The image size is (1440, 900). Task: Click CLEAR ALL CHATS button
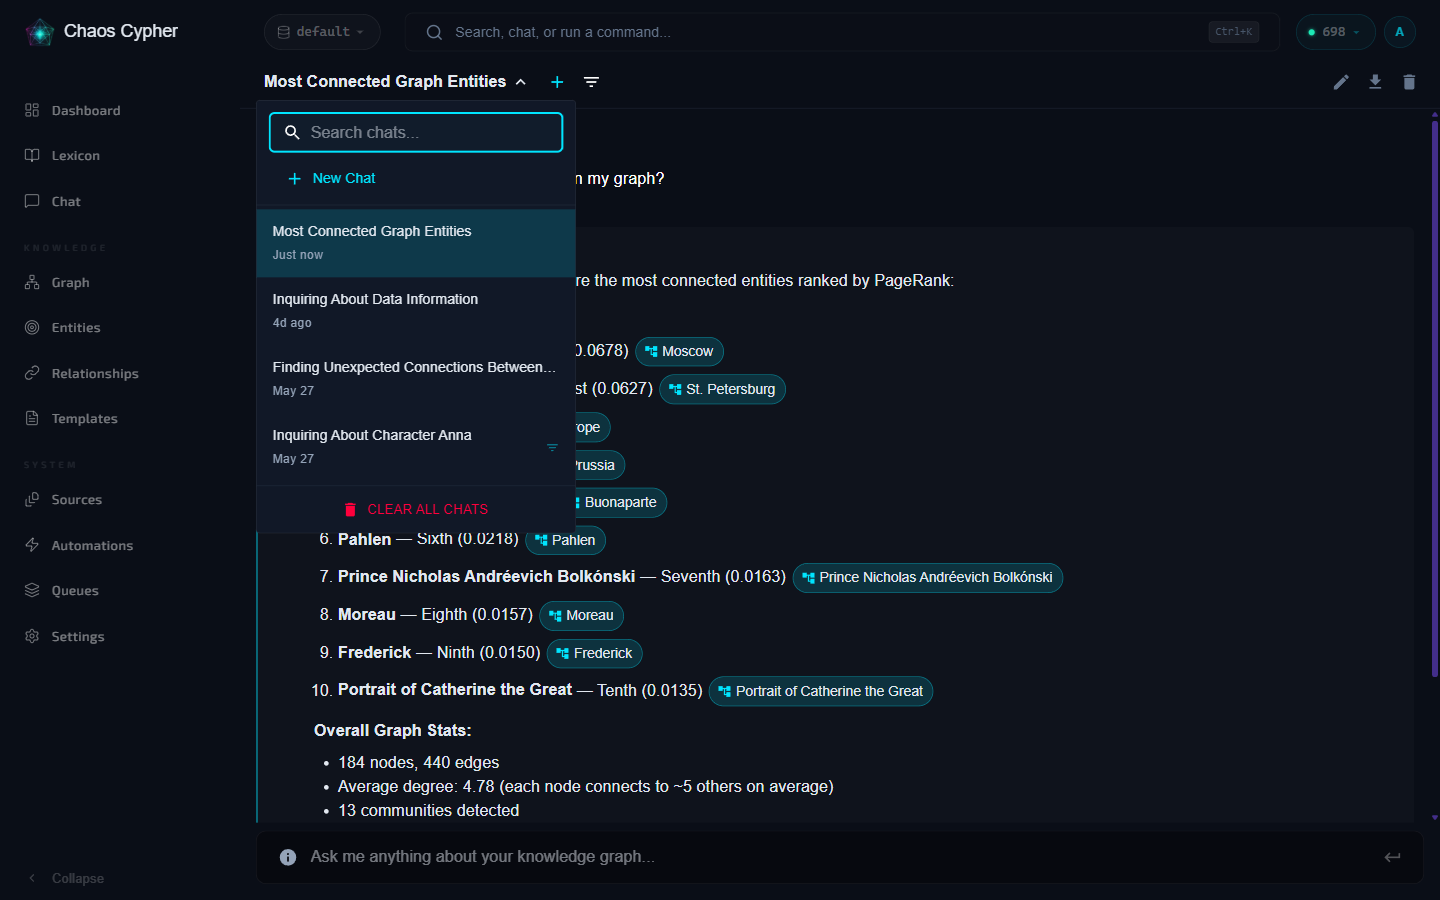tap(416, 509)
